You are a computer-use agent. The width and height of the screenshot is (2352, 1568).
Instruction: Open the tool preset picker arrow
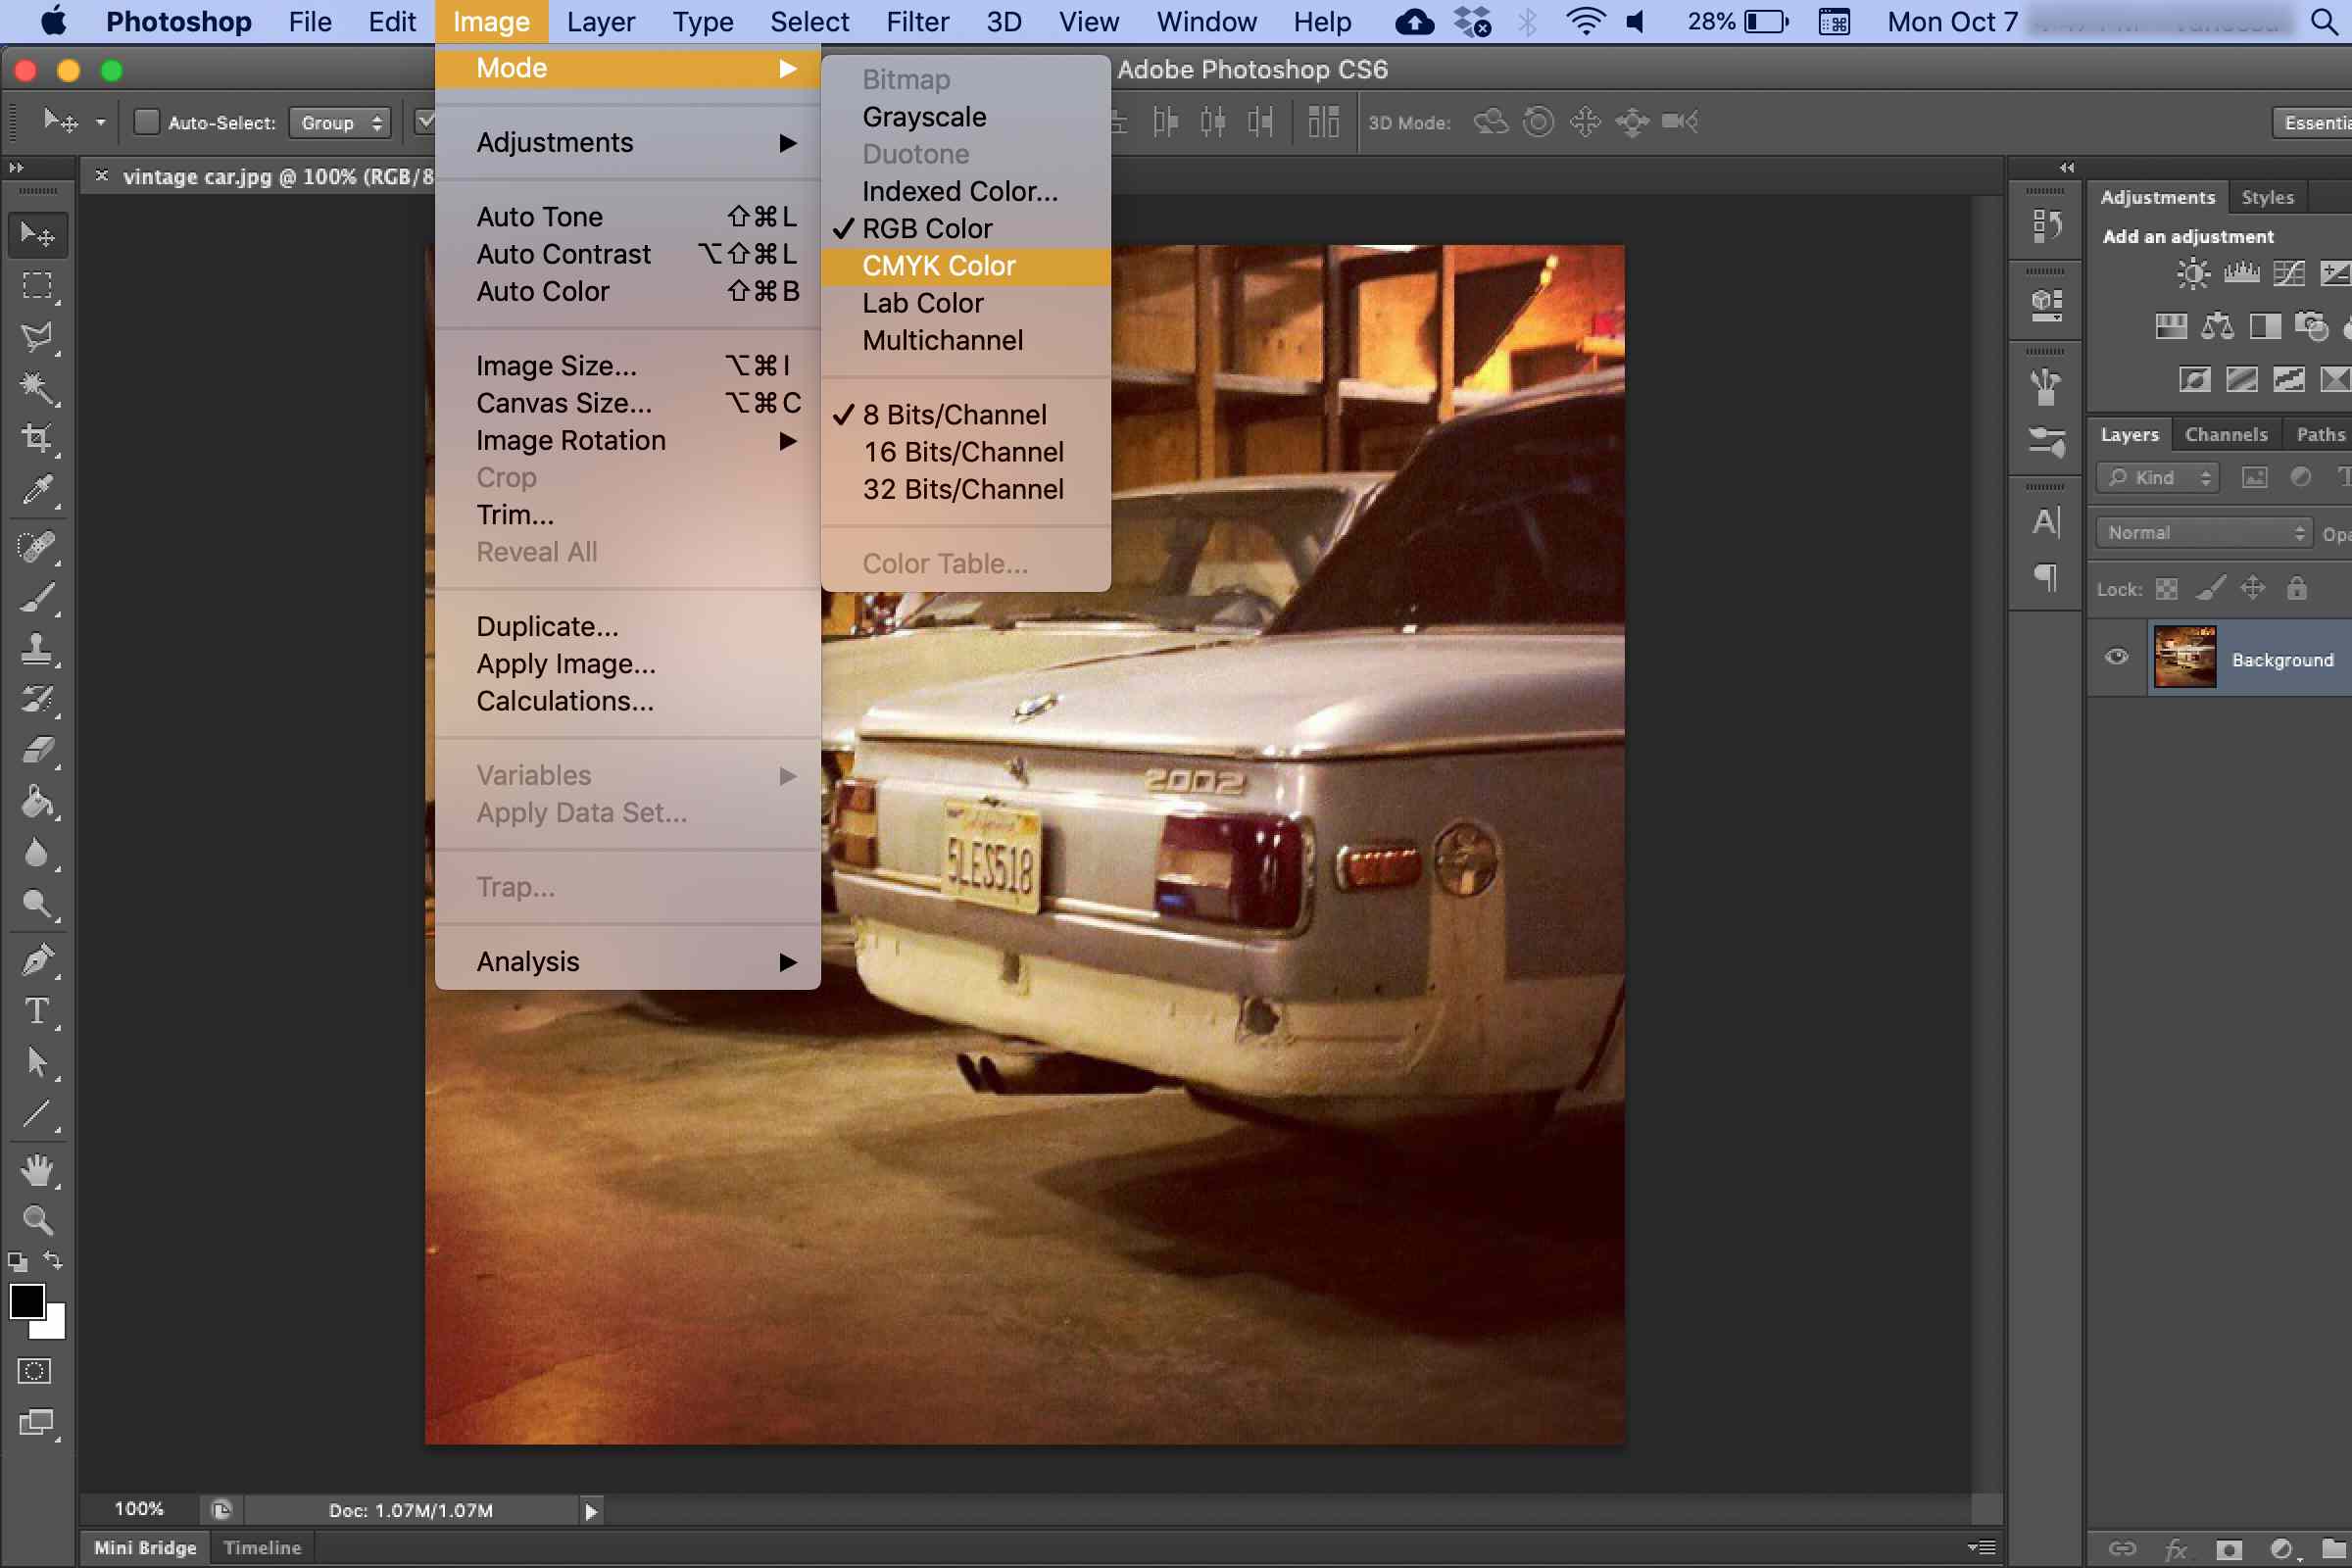[101, 122]
